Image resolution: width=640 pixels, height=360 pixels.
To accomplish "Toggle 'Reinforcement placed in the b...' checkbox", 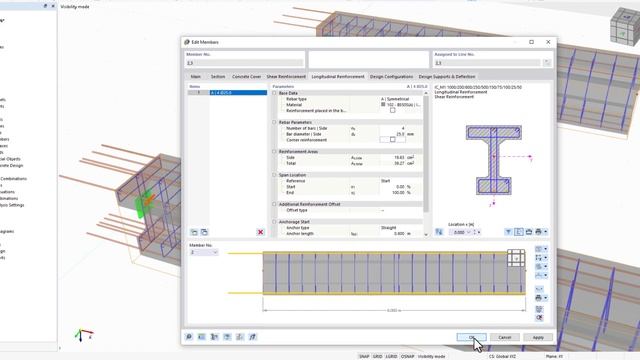I will (392, 110).
